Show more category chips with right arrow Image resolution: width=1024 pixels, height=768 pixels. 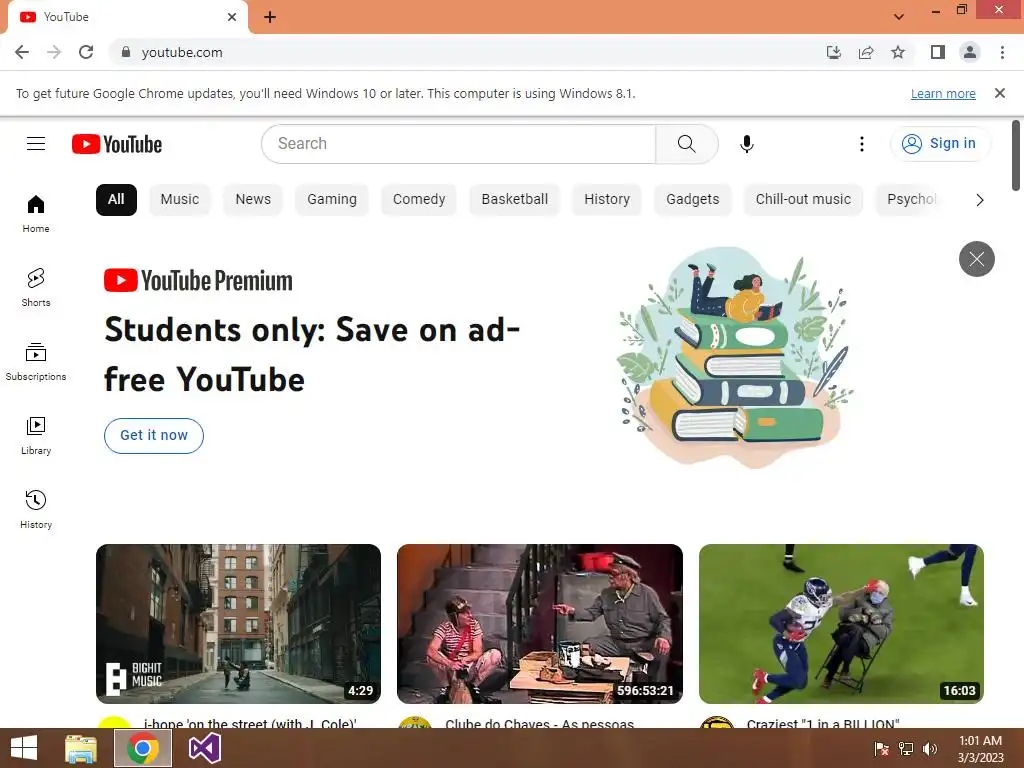[x=980, y=200]
